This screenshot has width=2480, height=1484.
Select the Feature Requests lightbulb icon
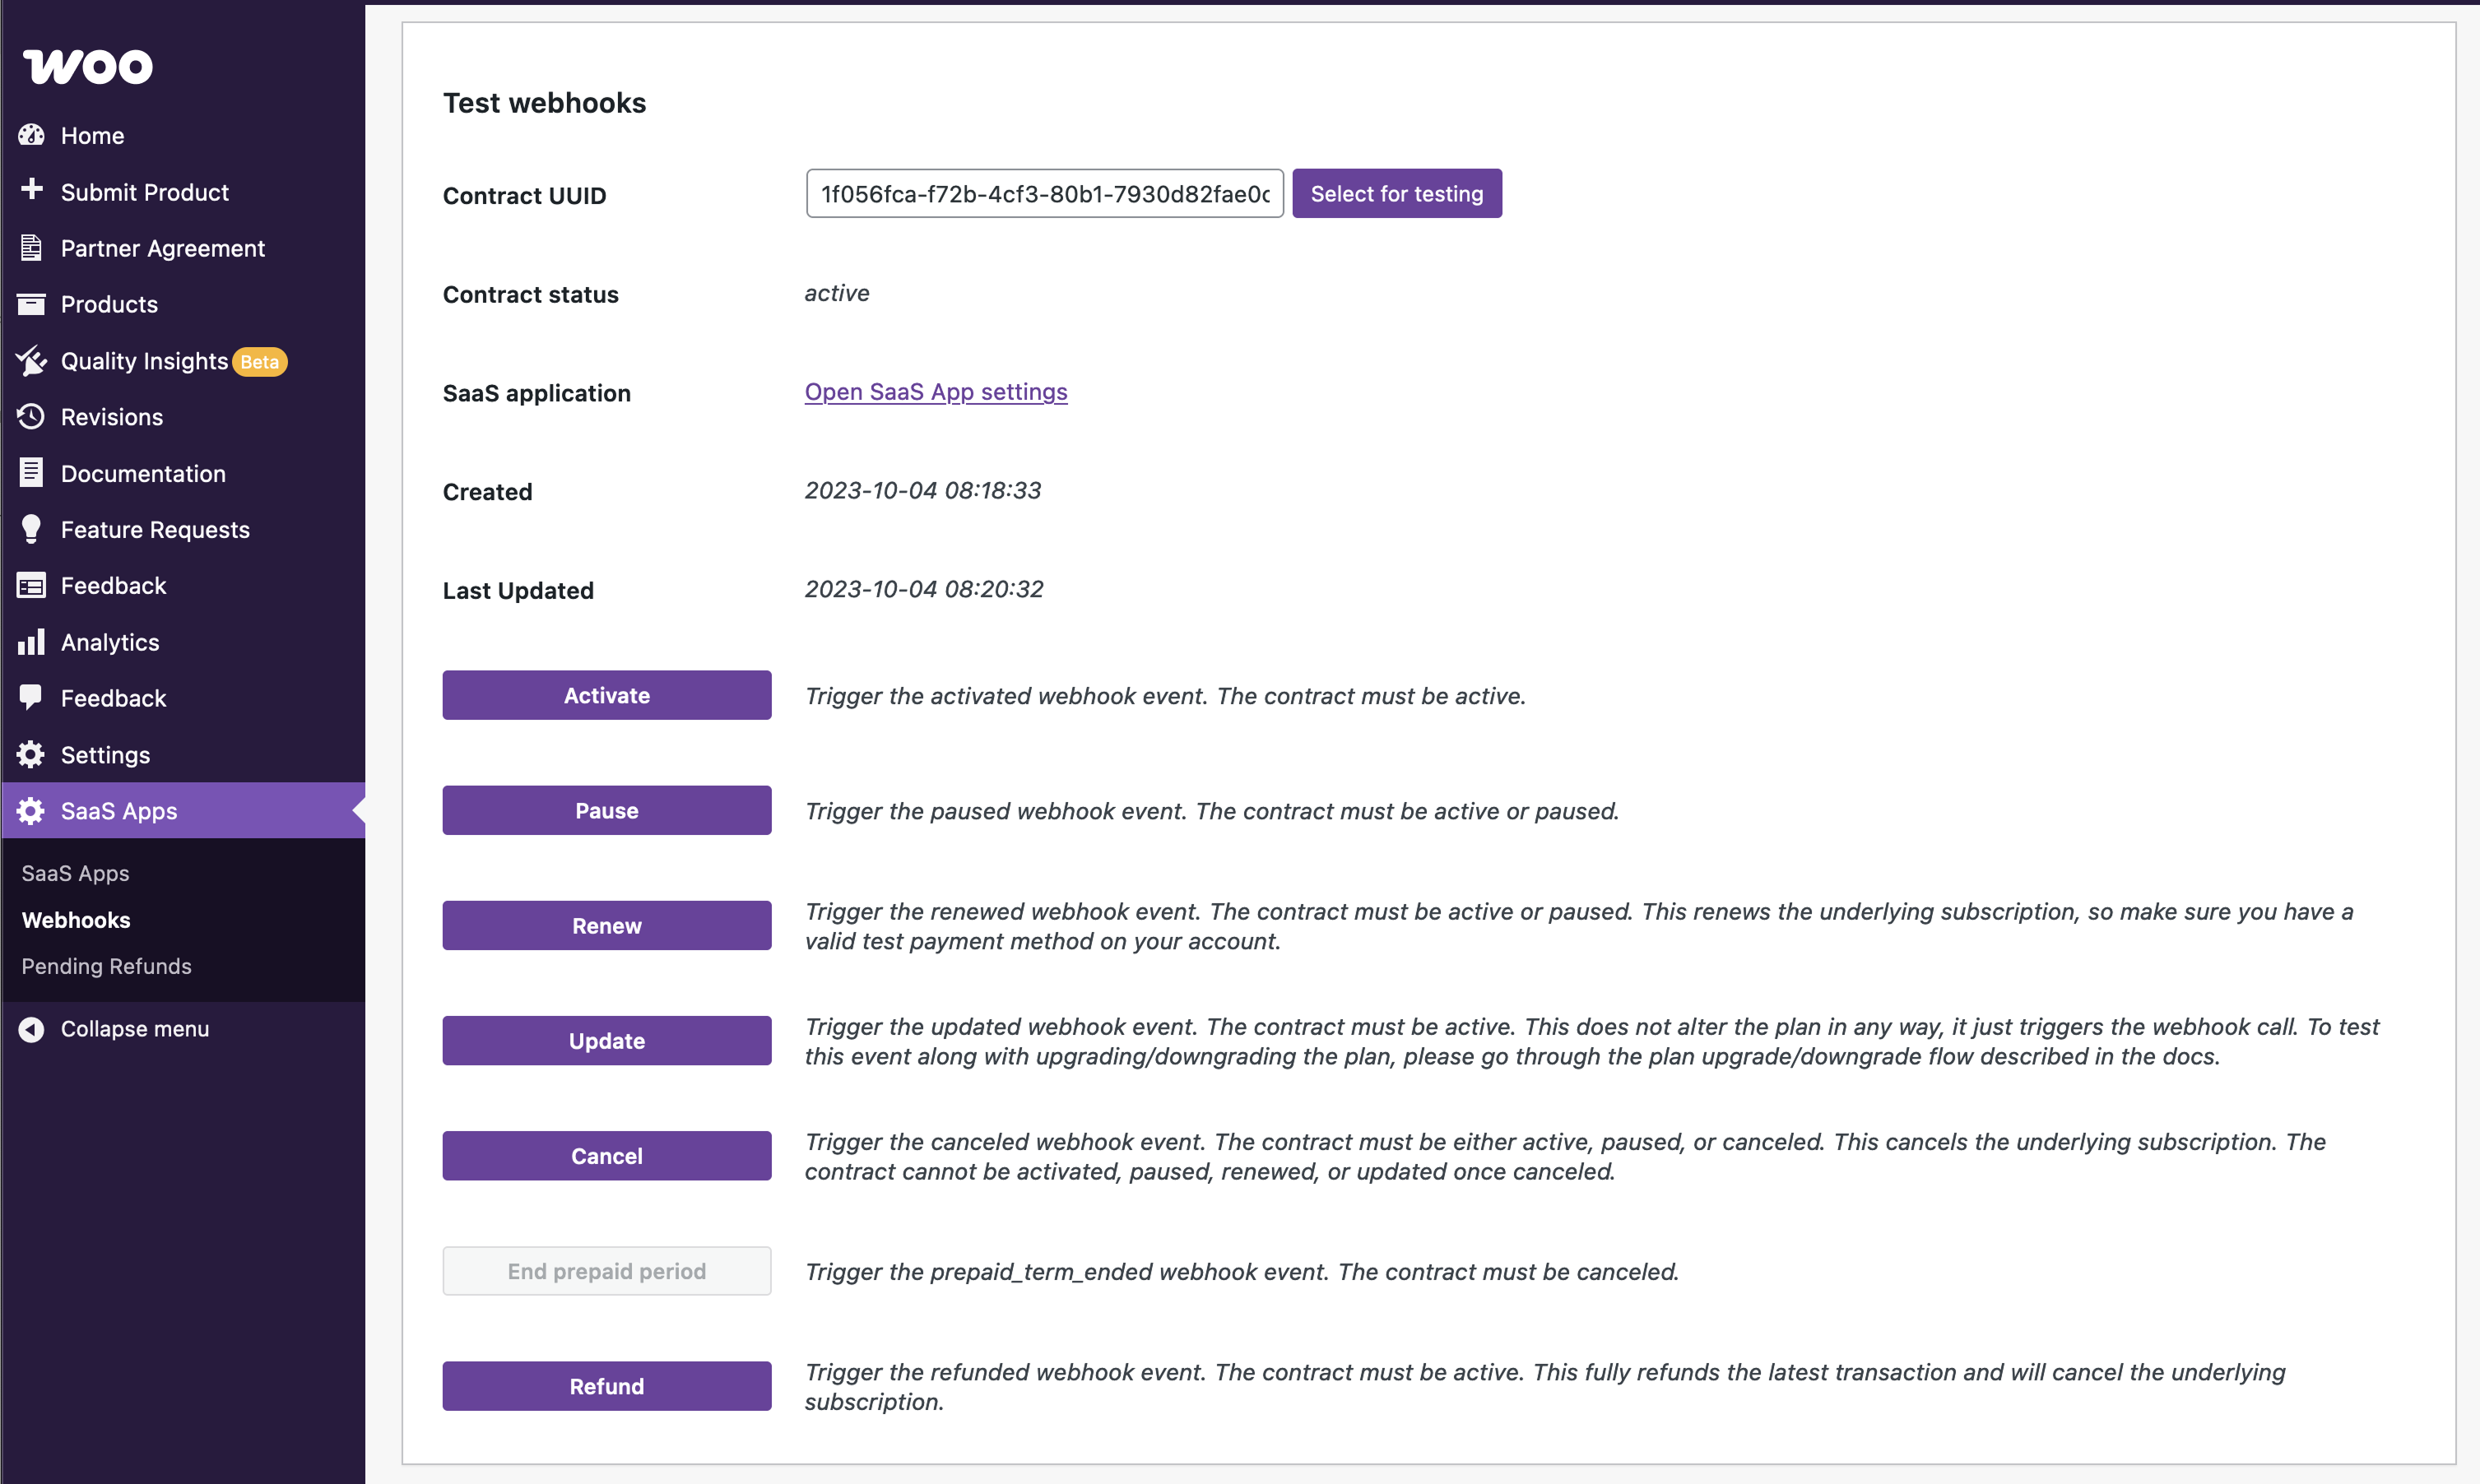click(x=31, y=529)
